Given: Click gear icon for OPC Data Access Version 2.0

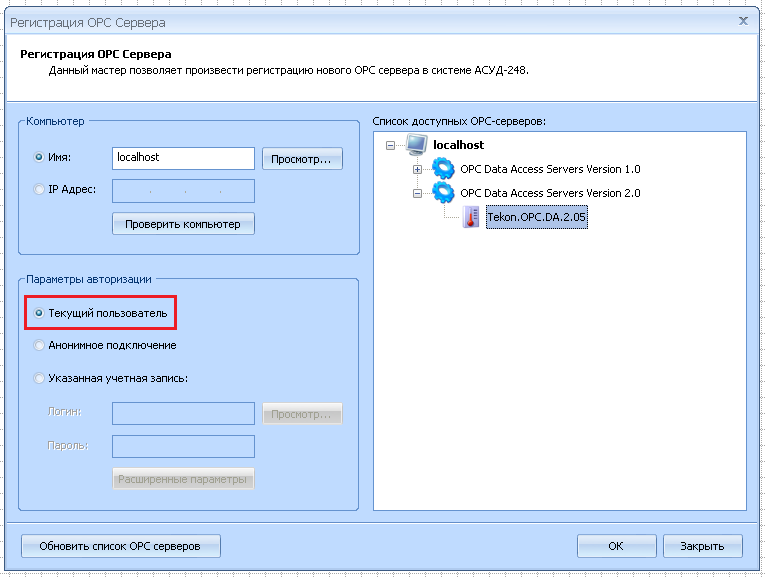Looking at the screenshot, I should coord(442,193).
